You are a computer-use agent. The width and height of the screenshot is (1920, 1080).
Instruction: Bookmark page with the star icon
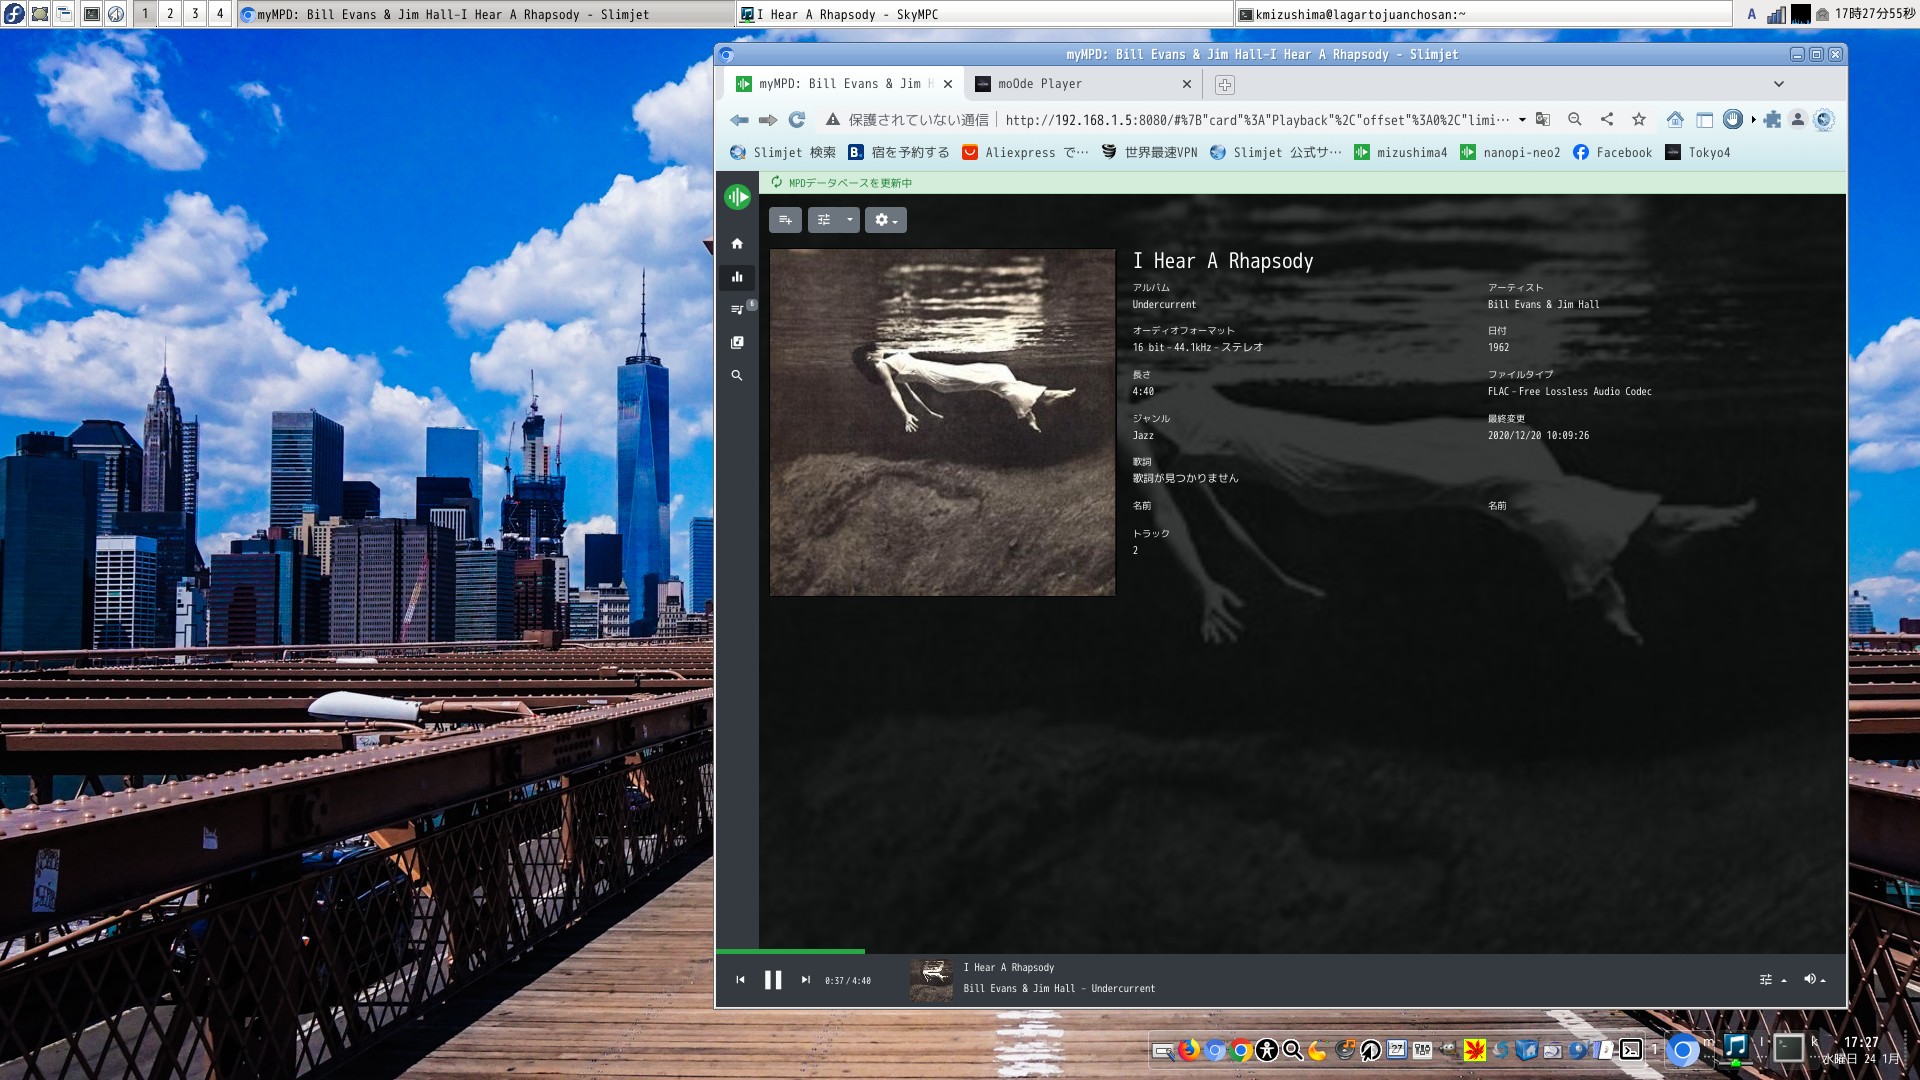pos(1639,120)
